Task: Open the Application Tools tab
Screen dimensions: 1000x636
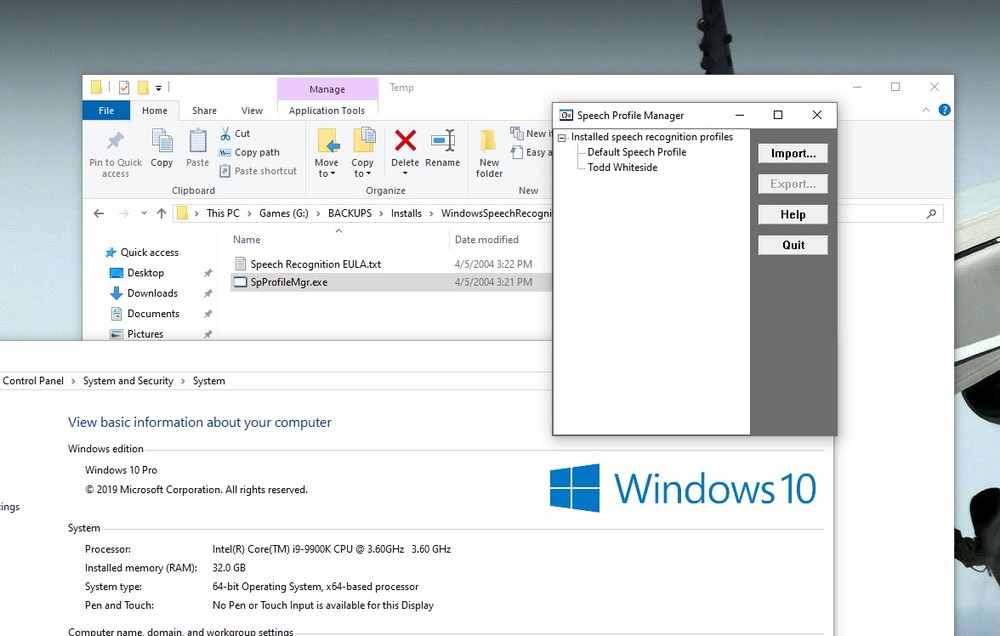Action: click(x=327, y=110)
